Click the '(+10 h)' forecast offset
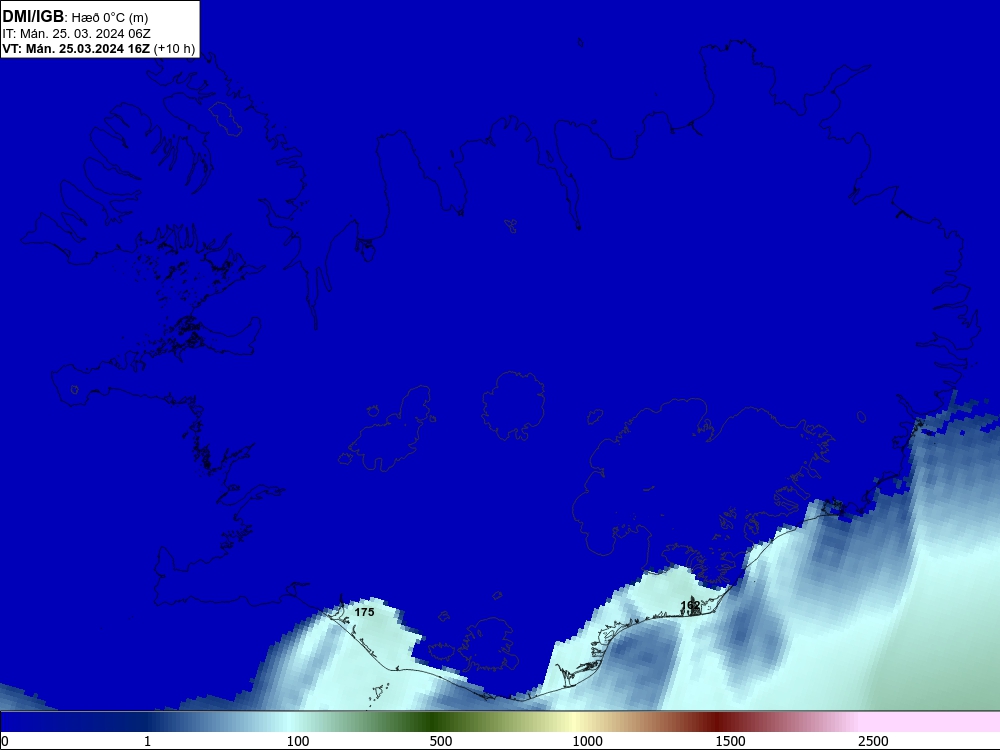 coord(174,49)
